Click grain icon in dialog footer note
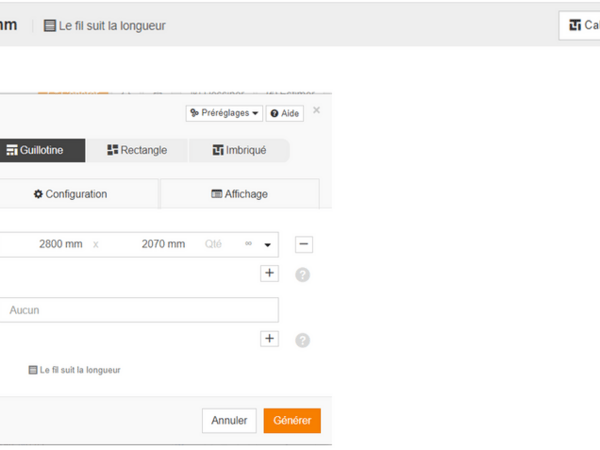600x450 pixels. pos(33,370)
